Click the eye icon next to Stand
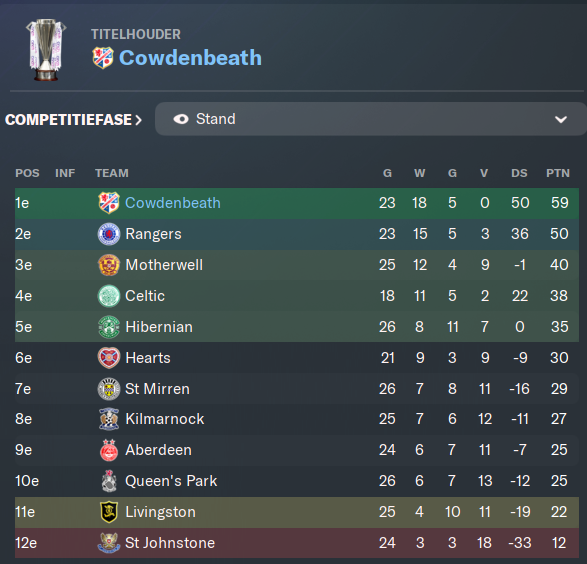Image resolution: width=587 pixels, height=564 pixels. point(181,119)
